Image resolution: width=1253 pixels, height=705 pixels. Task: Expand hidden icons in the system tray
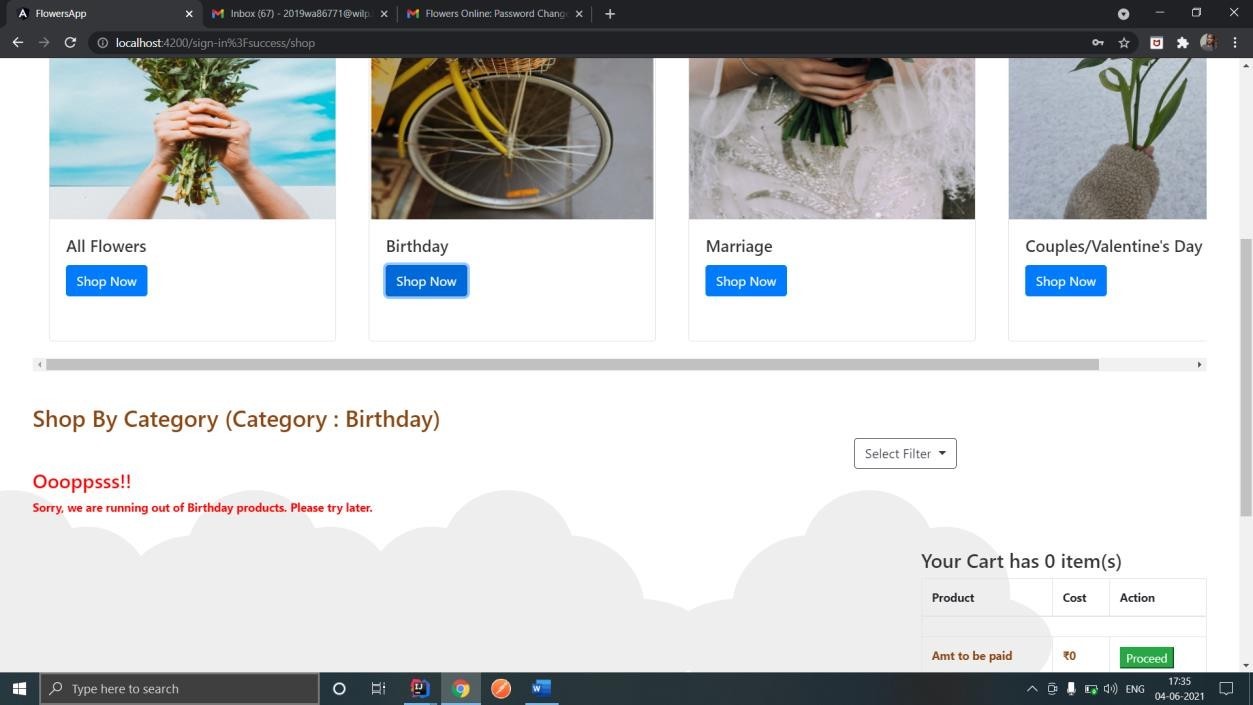1032,688
